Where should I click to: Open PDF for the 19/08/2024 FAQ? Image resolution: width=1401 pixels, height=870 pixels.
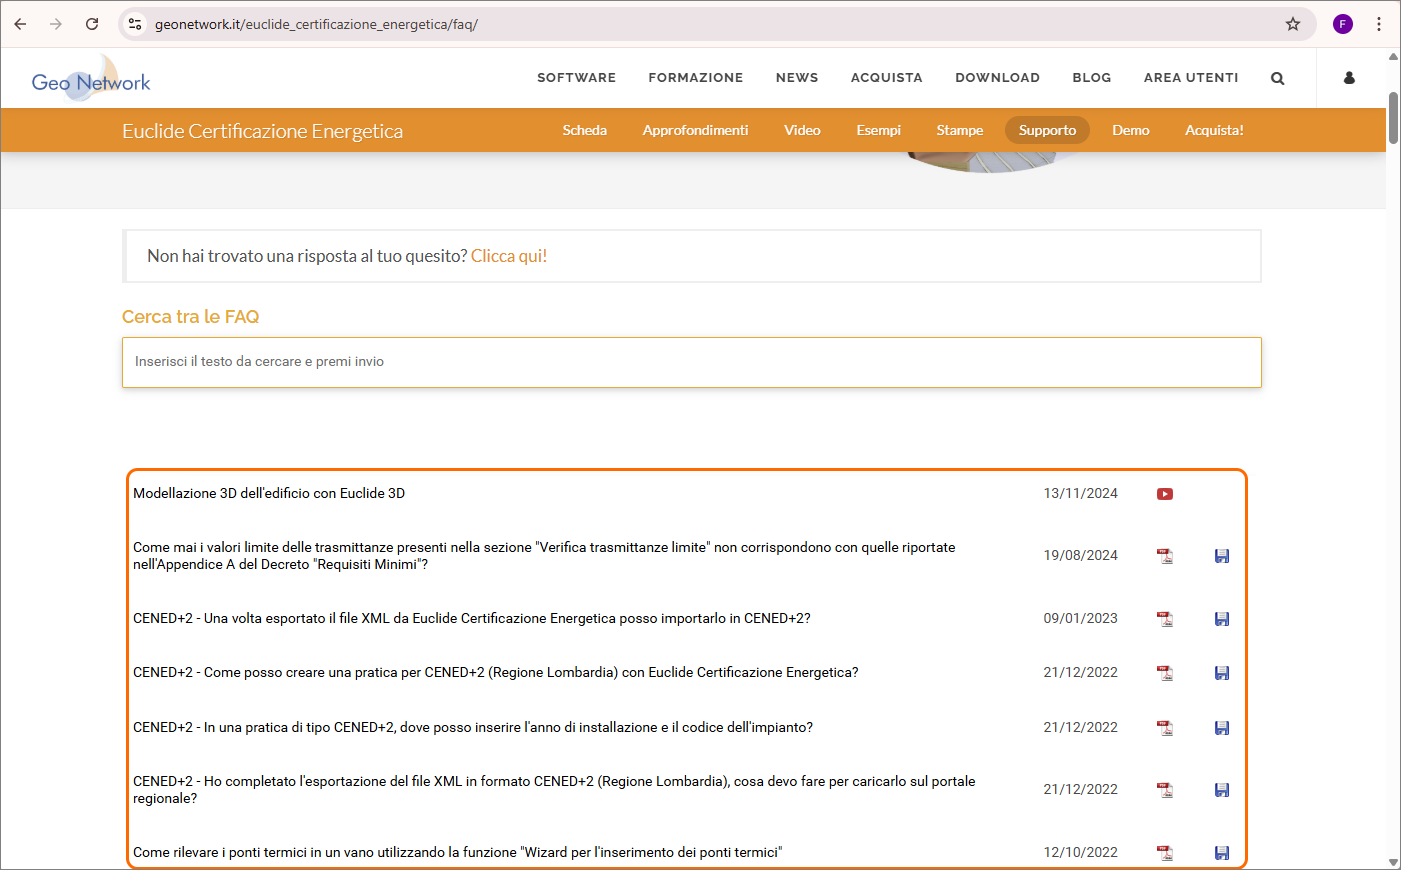(1165, 556)
